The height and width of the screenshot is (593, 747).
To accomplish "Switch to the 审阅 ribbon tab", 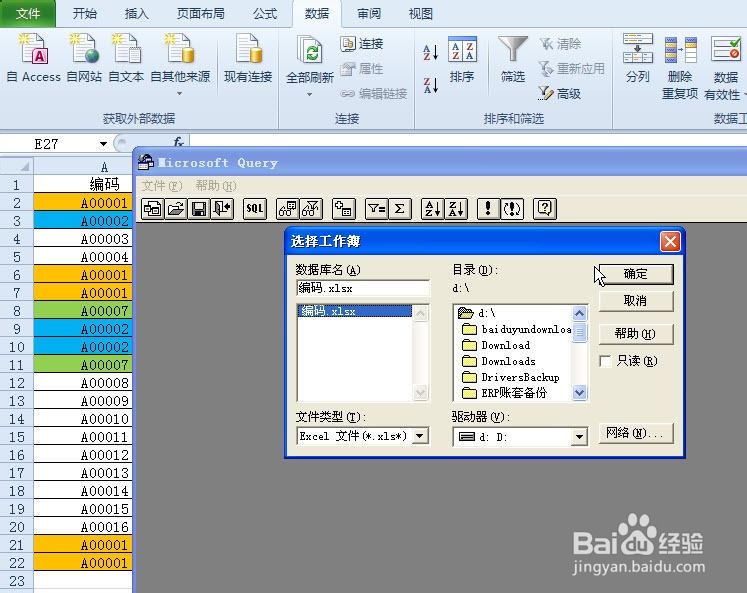I will coord(369,14).
